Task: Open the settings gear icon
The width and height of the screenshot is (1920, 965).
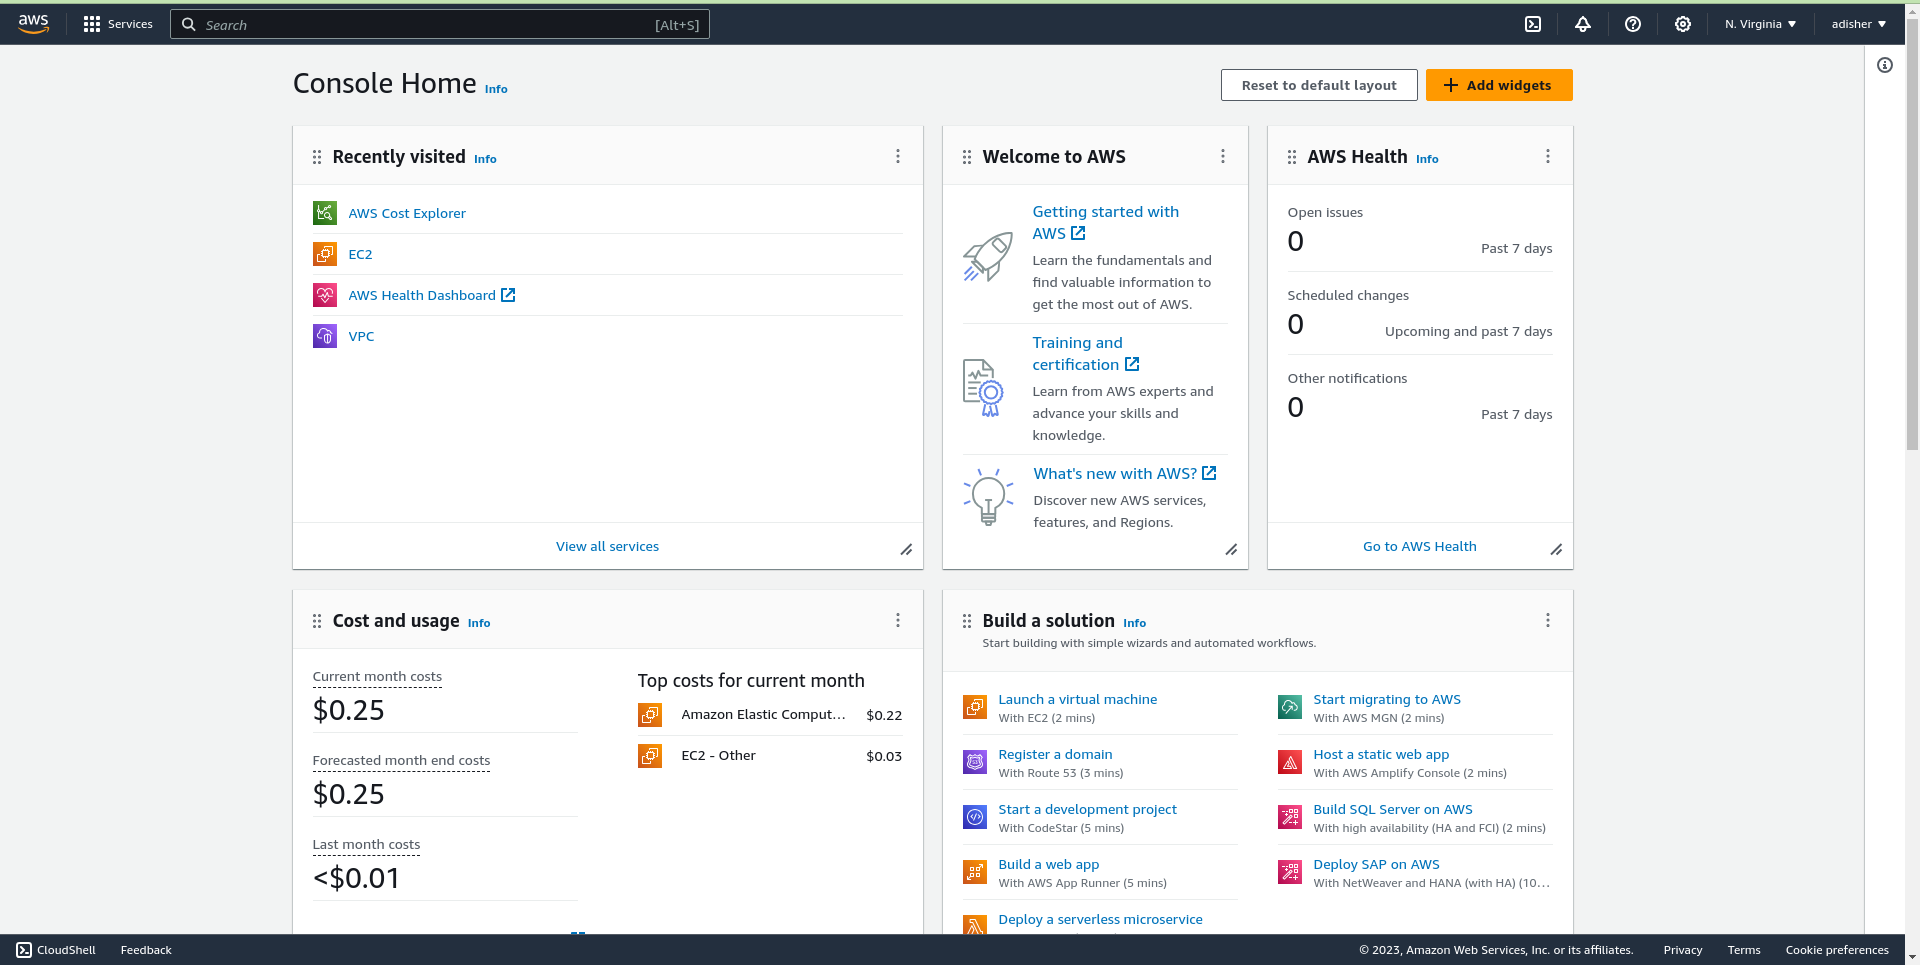Action: (x=1683, y=24)
